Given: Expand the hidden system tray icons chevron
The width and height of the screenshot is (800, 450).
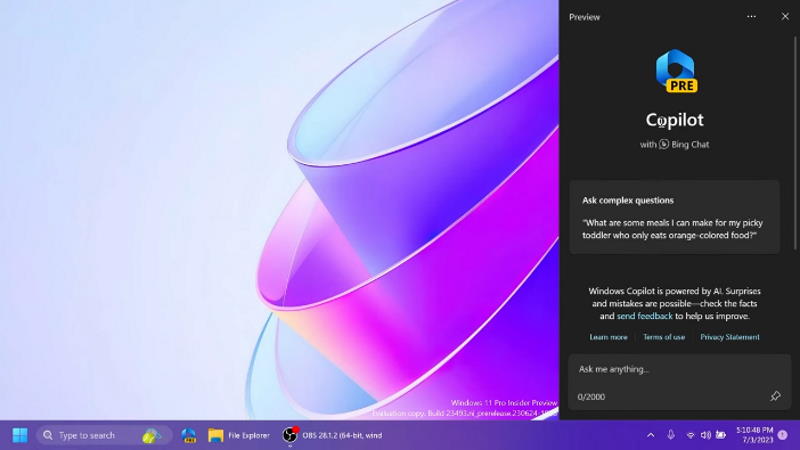Looking at the screenshot, I should (651, 435).
